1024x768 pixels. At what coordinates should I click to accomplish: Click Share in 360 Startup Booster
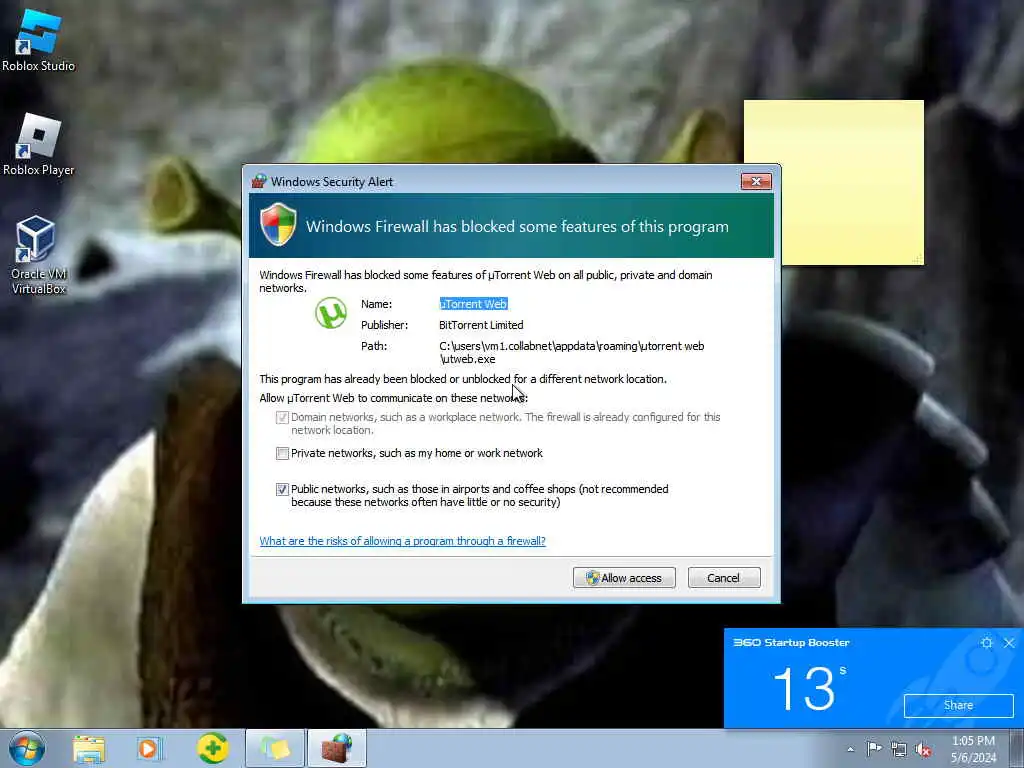click(x=958, y=705)
